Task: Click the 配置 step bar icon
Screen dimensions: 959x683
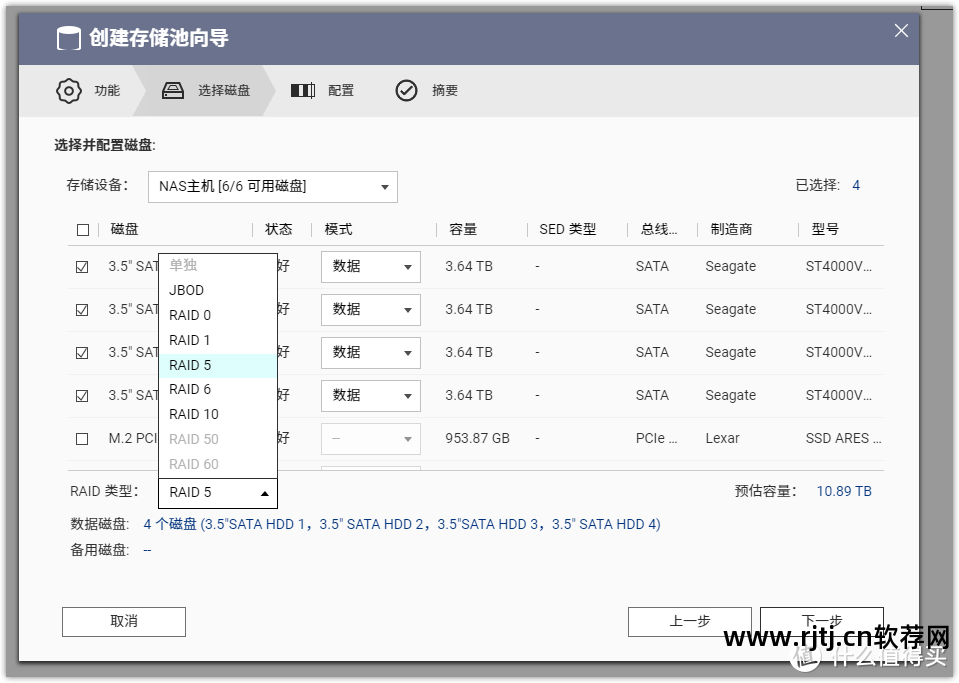Action: pos(303,90)
